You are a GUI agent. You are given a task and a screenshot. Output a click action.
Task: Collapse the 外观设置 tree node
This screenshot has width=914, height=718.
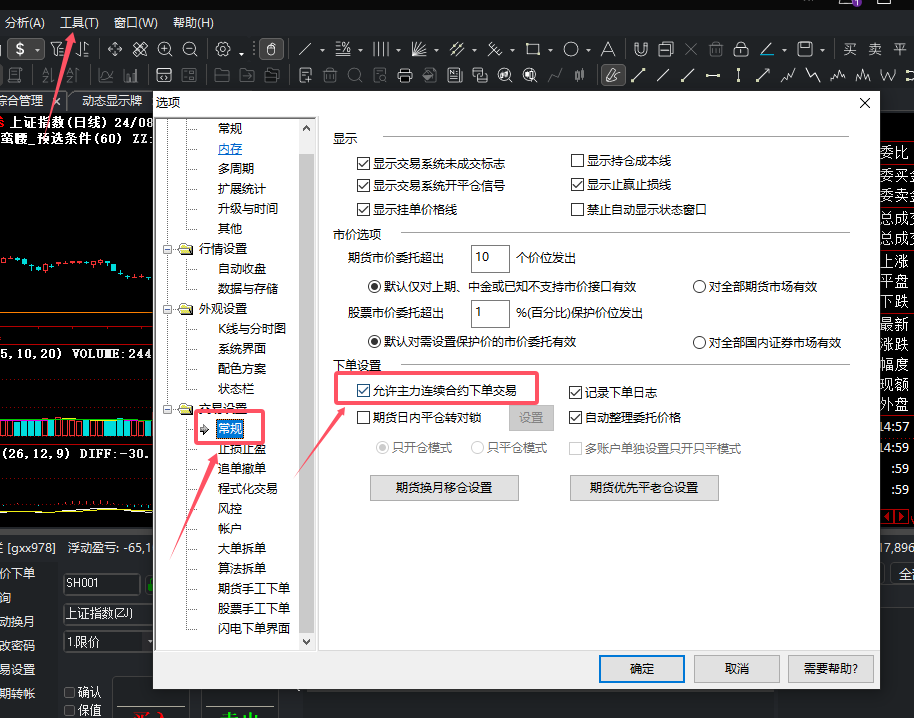tap(168, 309)
